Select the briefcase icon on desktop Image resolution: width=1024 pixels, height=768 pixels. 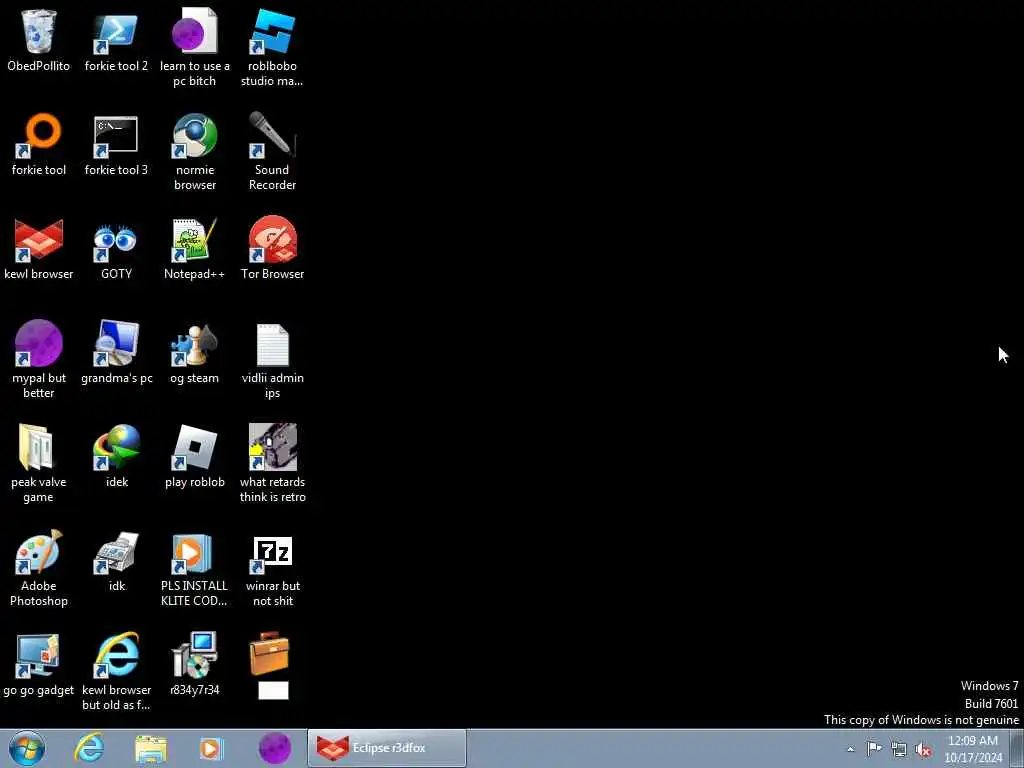coord(270,653)
